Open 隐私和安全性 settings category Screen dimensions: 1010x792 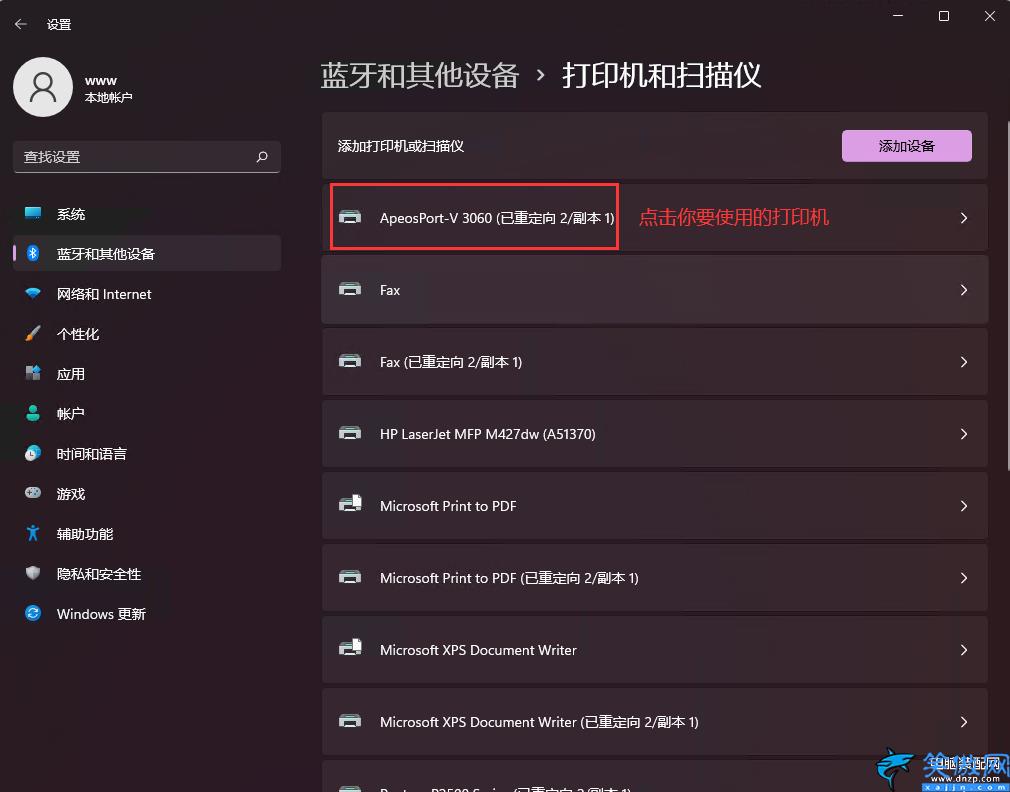[147, 573]
